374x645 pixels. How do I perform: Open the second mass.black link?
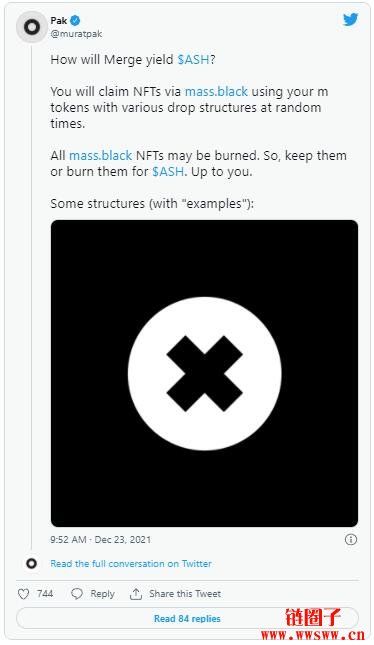(100, 155)
